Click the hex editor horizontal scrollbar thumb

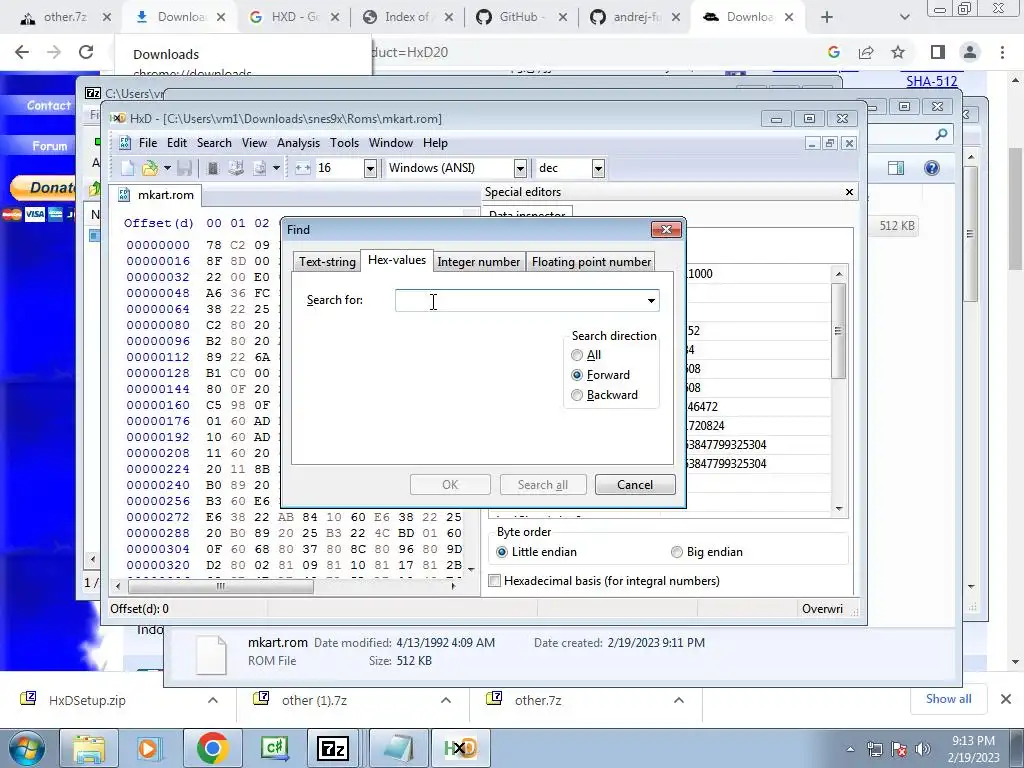221,586
